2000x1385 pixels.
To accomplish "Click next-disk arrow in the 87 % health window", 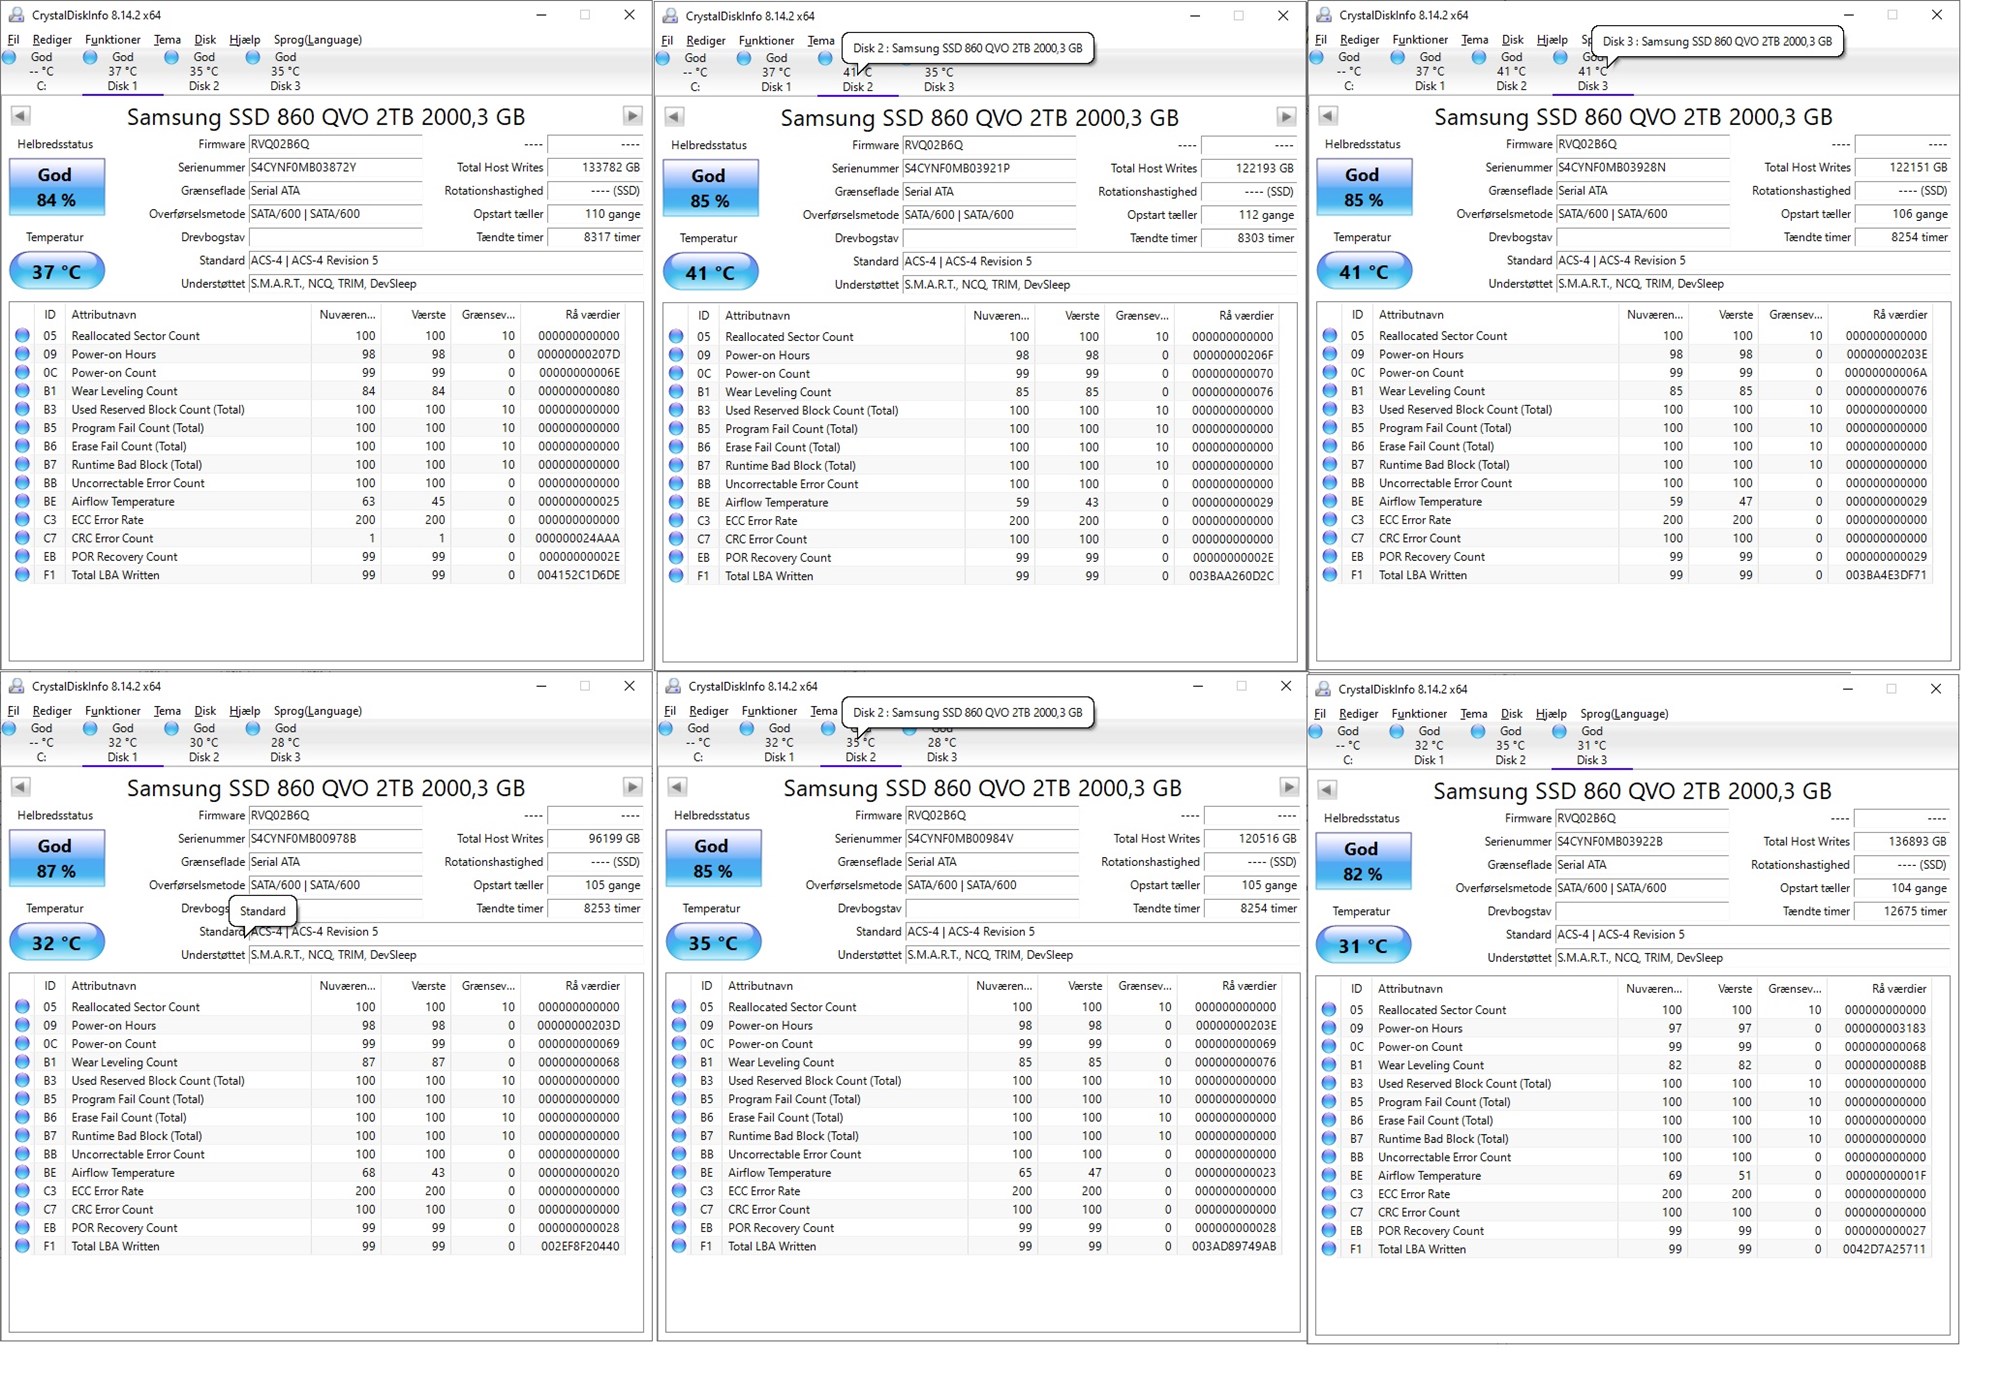I will [x=632, y=787].
